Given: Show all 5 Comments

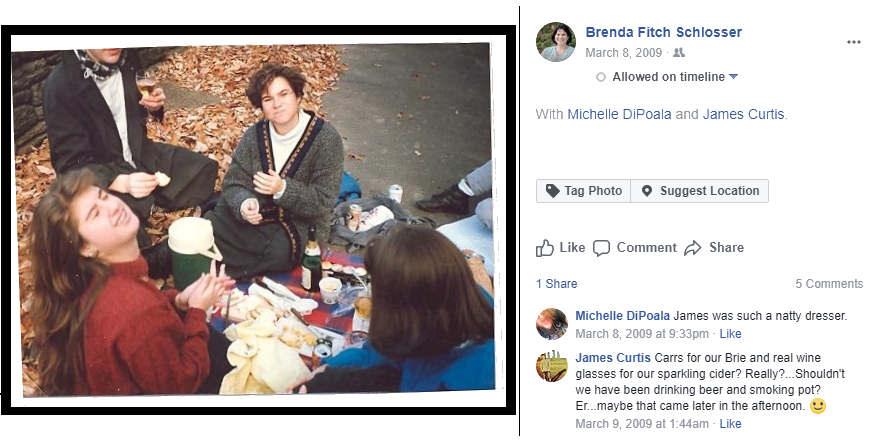Looking at the screenshot, I should tap(829, 284).
